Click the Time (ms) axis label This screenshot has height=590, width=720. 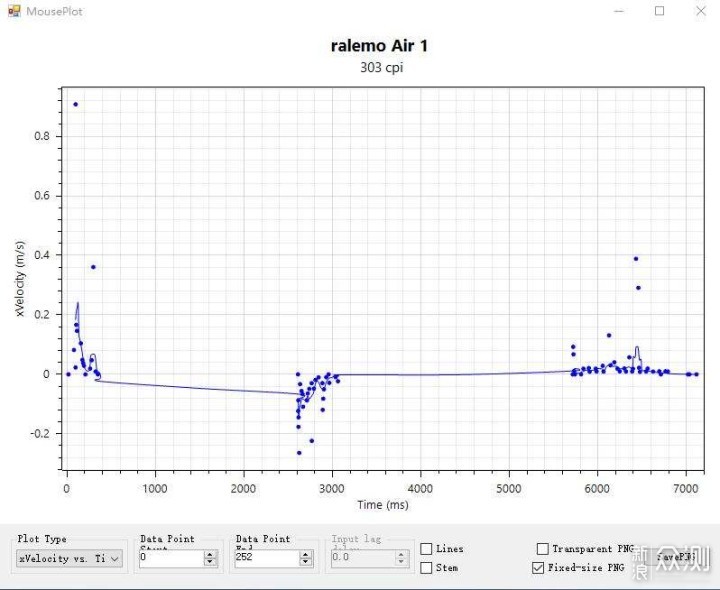[383, 505]
